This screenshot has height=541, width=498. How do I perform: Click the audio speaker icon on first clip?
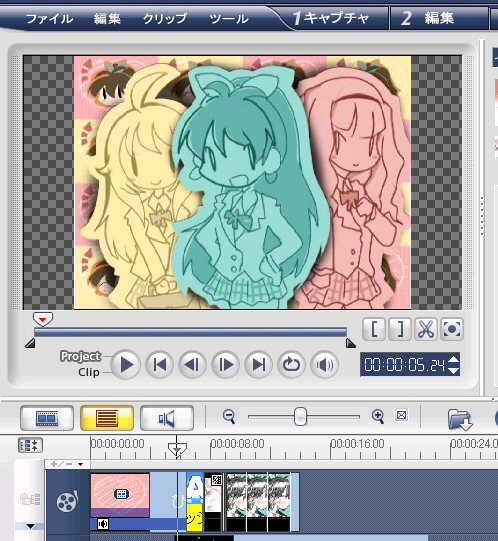(x=103, y=524)
